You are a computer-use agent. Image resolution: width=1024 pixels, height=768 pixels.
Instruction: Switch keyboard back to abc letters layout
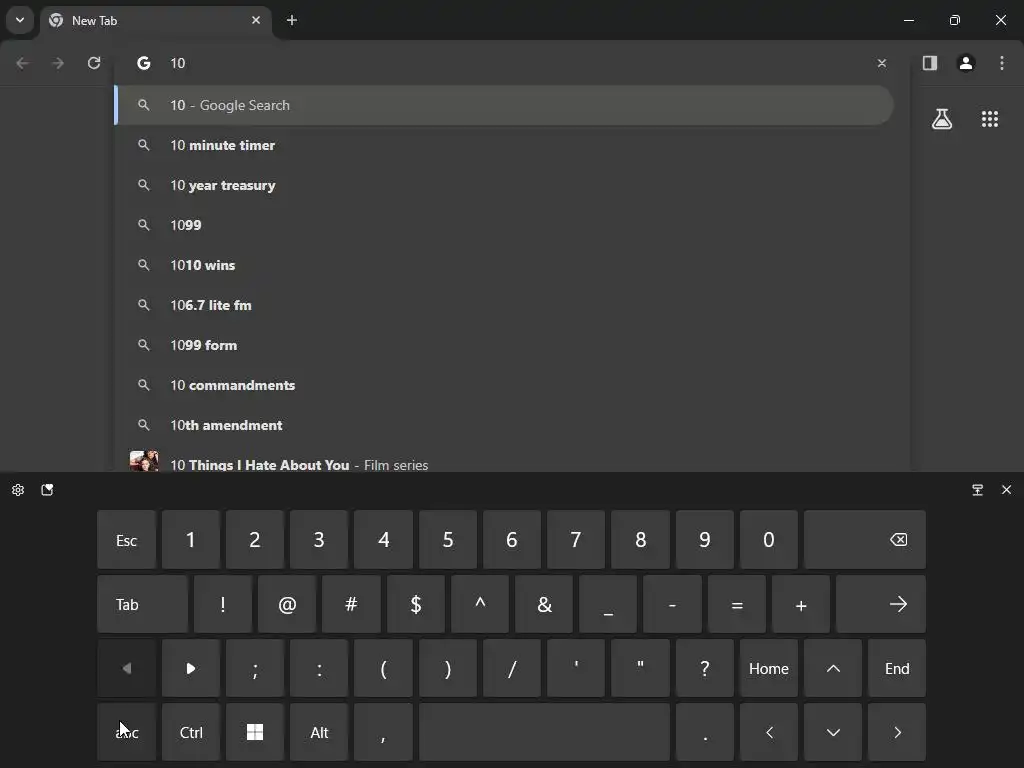pos(127,732)
